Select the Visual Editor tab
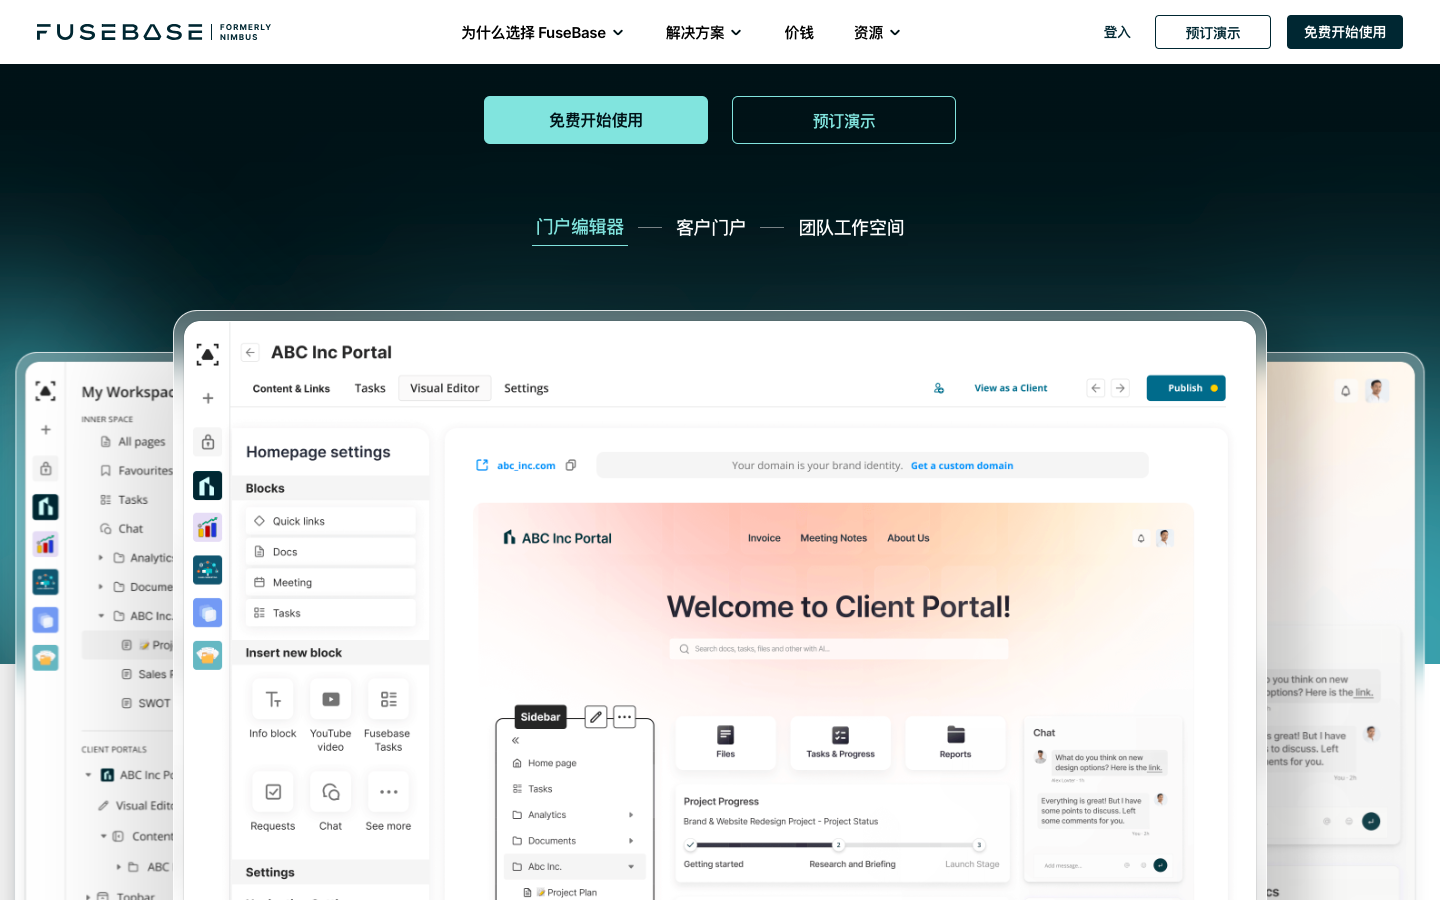Image resolution: width=1440 pixels, height=900 pixels. tap(445, 388)
